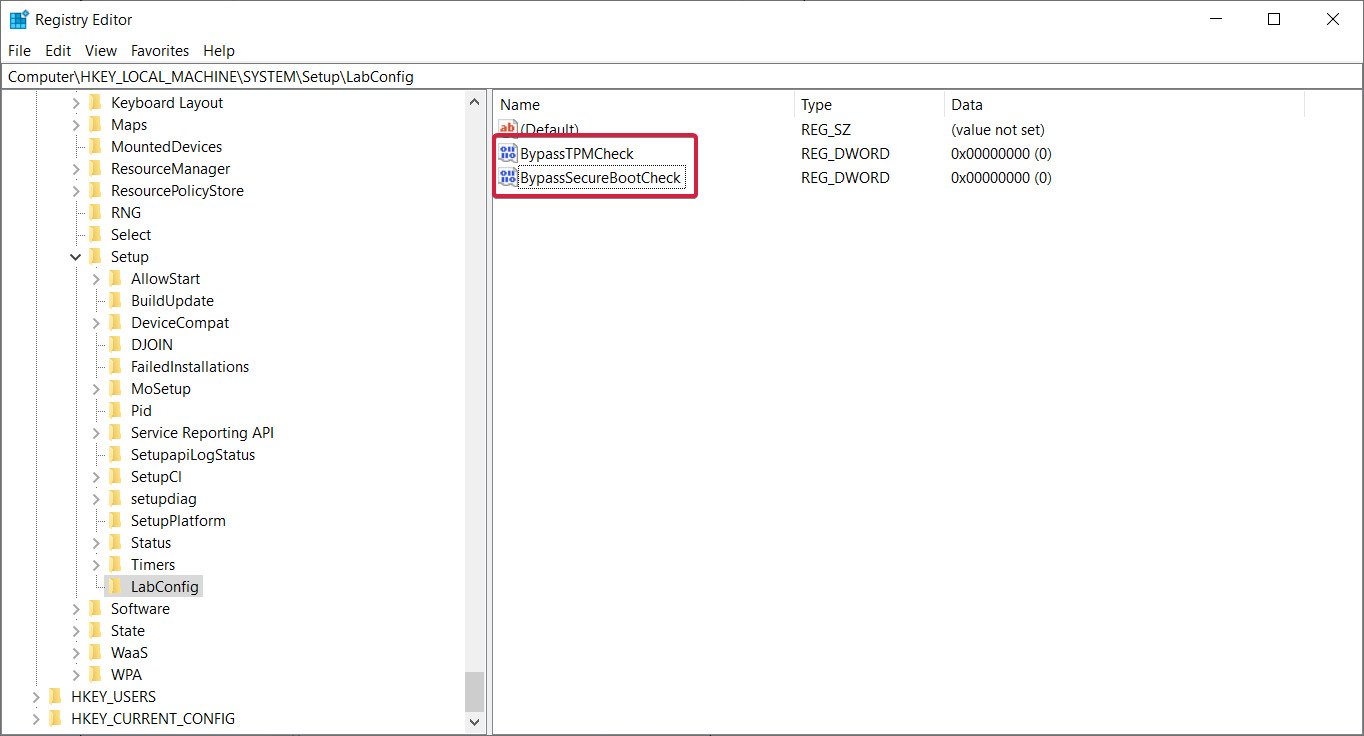Viewport: 1364px width, 736px height.
Task: Expand the HKEY_CURRENT_CONFIG hive
Action: coord(36,719)
